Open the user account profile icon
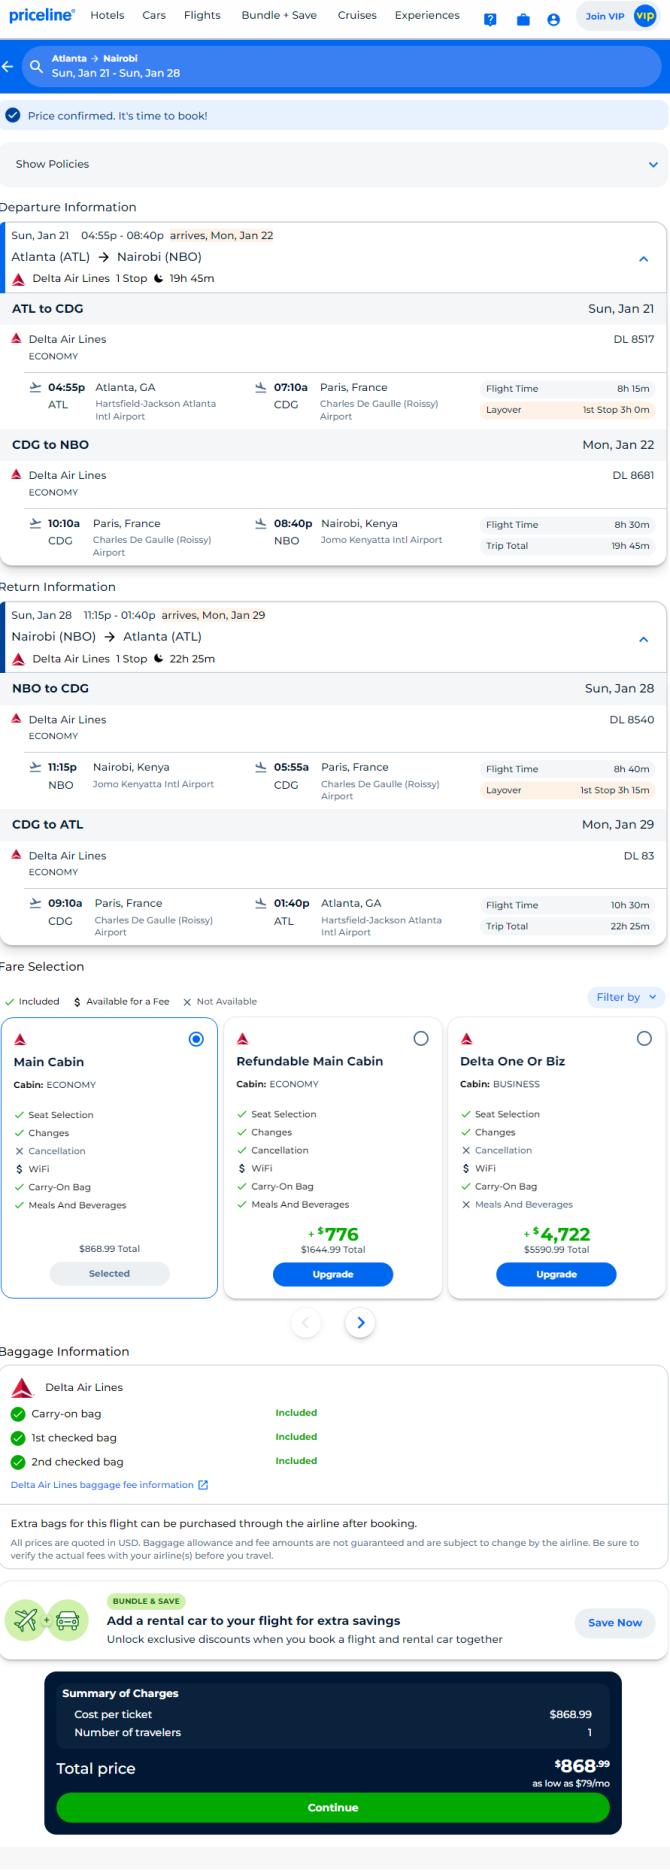Viewport: 670px width, 1870px height. click(x=553, y=19)
